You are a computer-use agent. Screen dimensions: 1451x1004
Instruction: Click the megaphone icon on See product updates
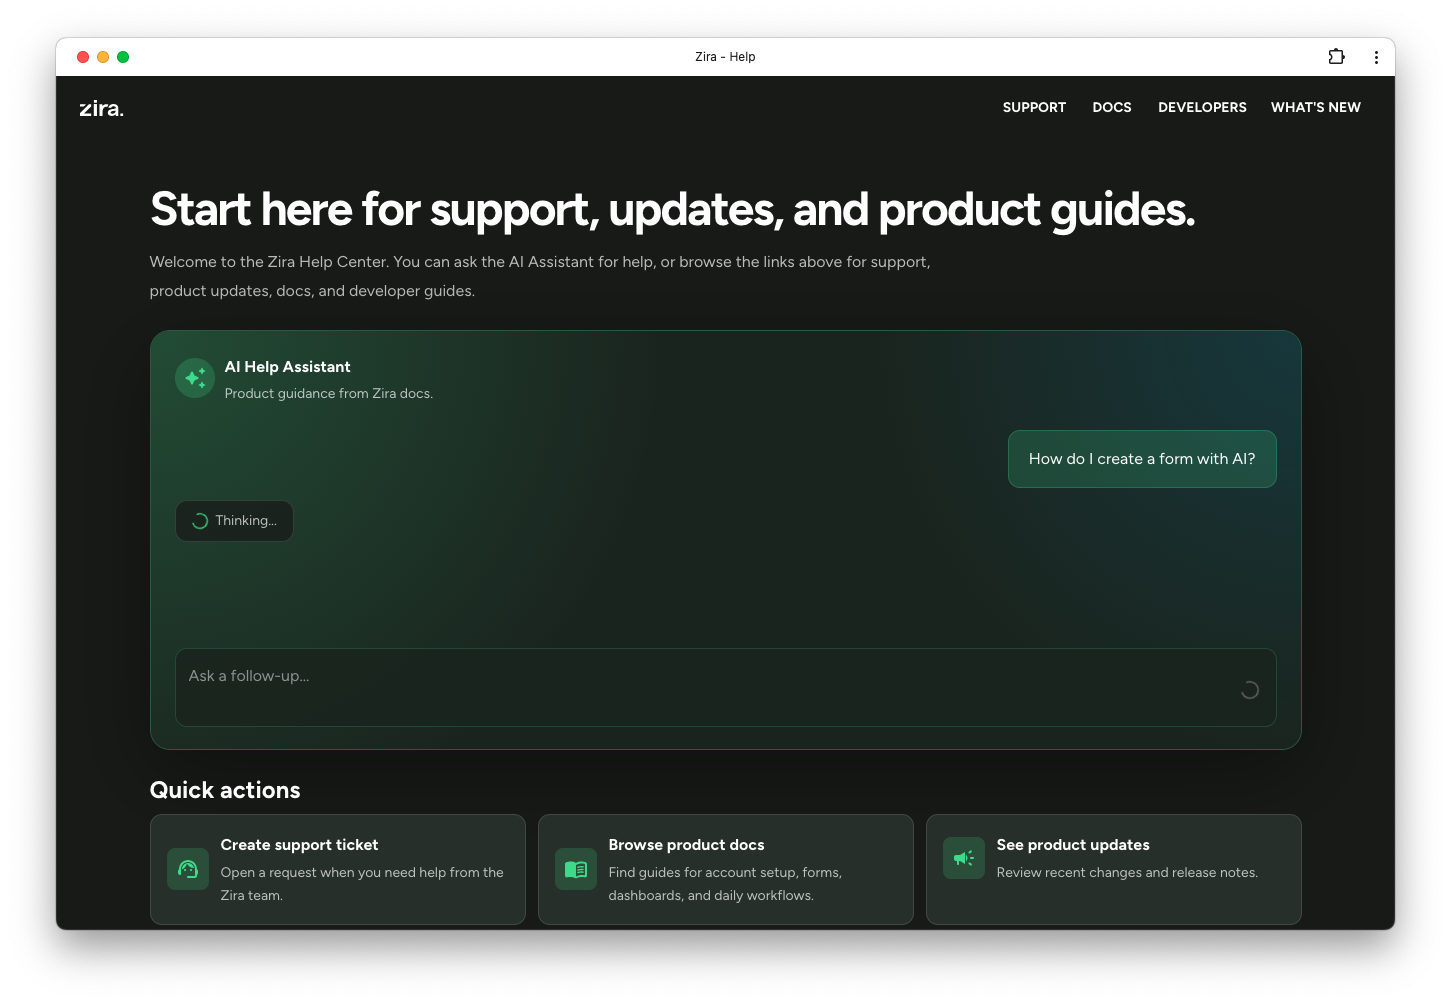964,858
